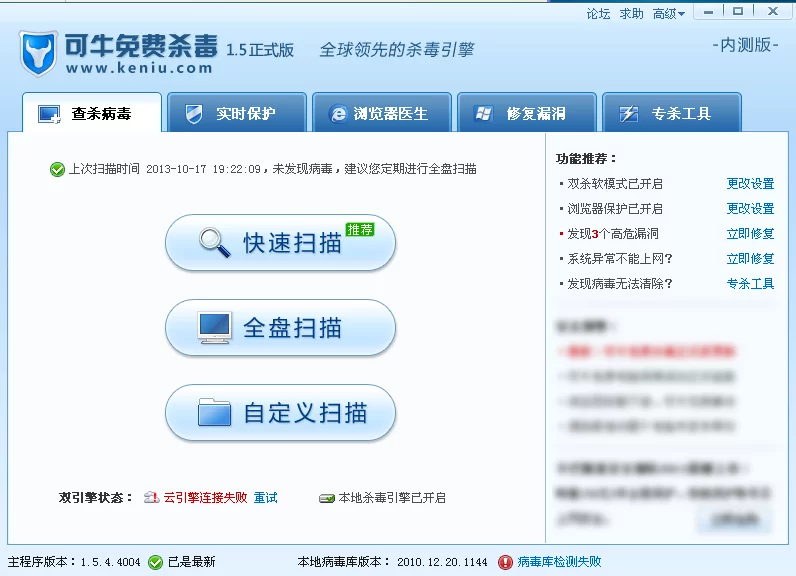
Task: Switch to the 浏览器医生 tab
Action: coord(382,113)
